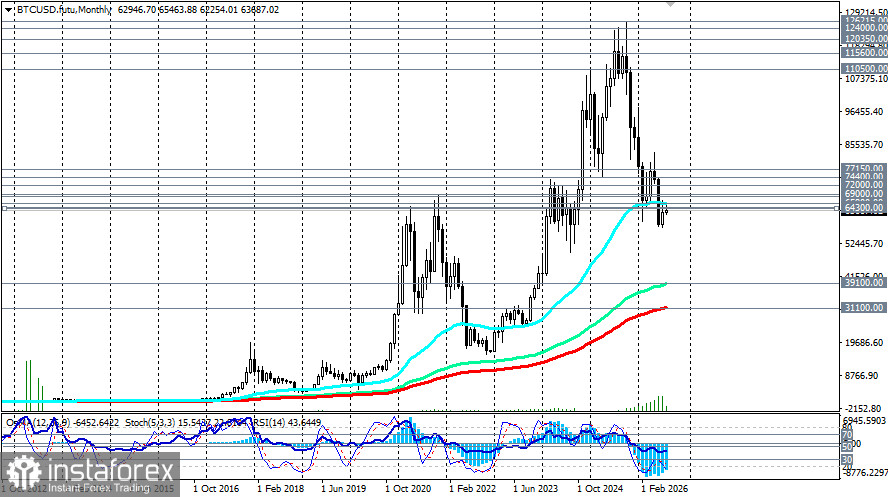
Task: Click the OHLC values in chart header
Action: pos(199,10)
